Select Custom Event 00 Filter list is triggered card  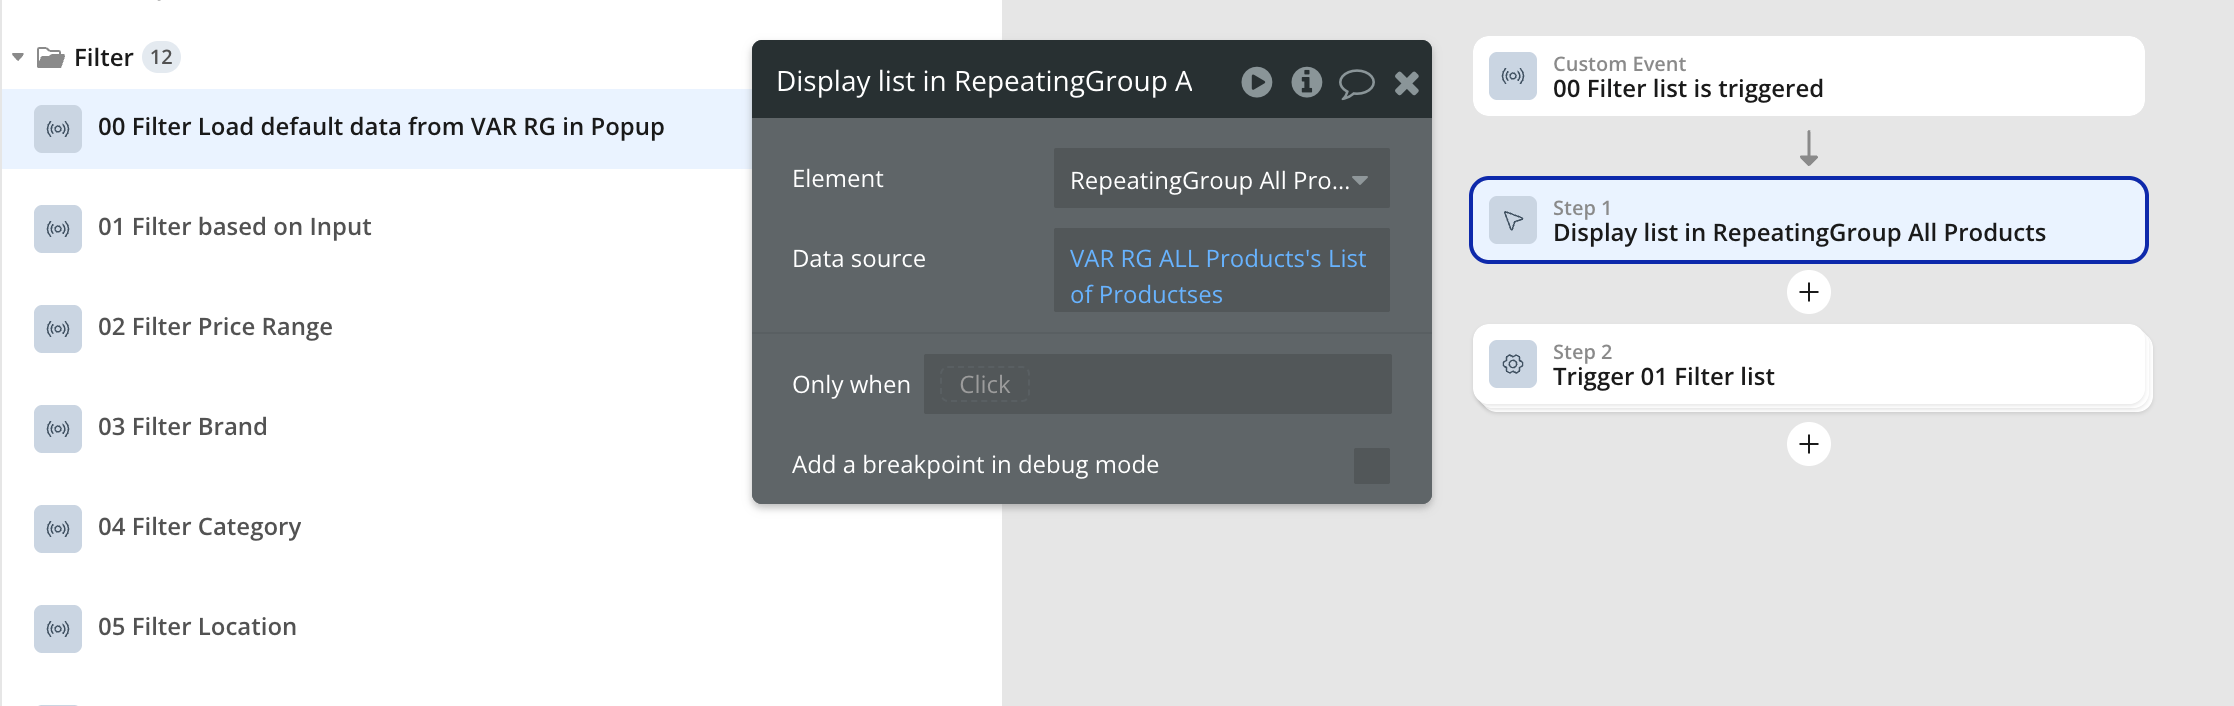1808,77
